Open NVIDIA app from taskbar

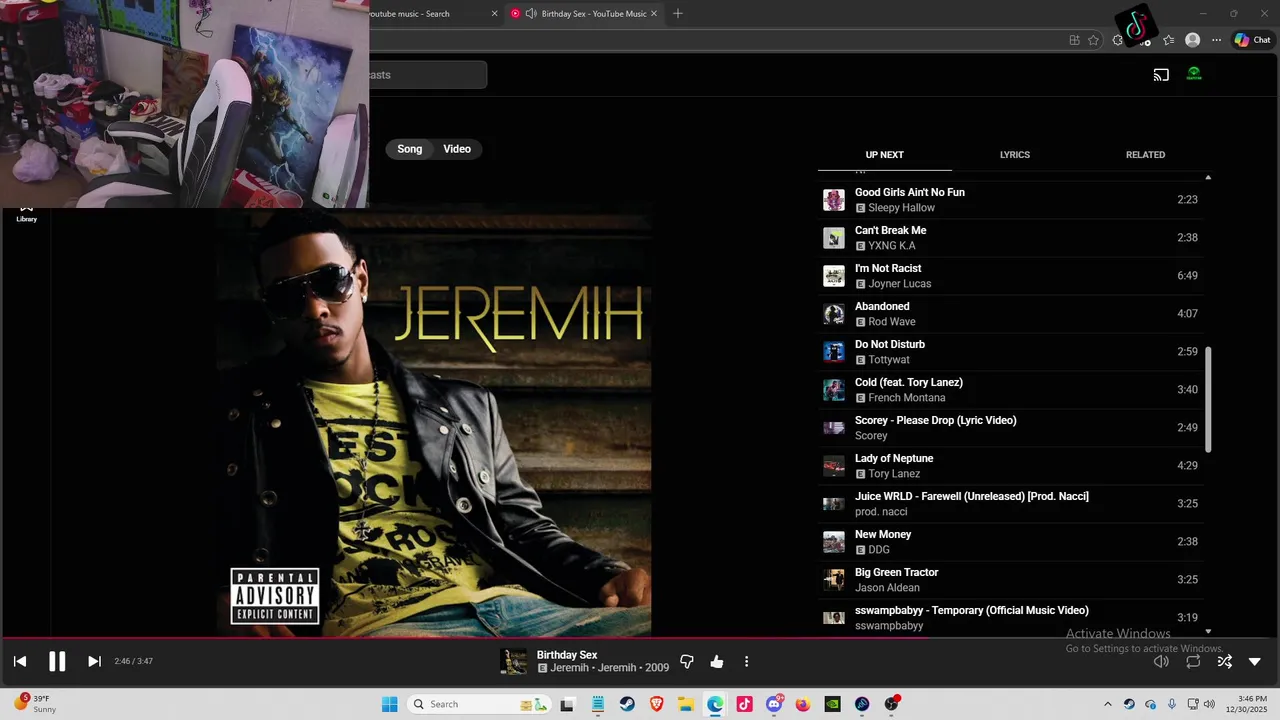pos(832,704)
